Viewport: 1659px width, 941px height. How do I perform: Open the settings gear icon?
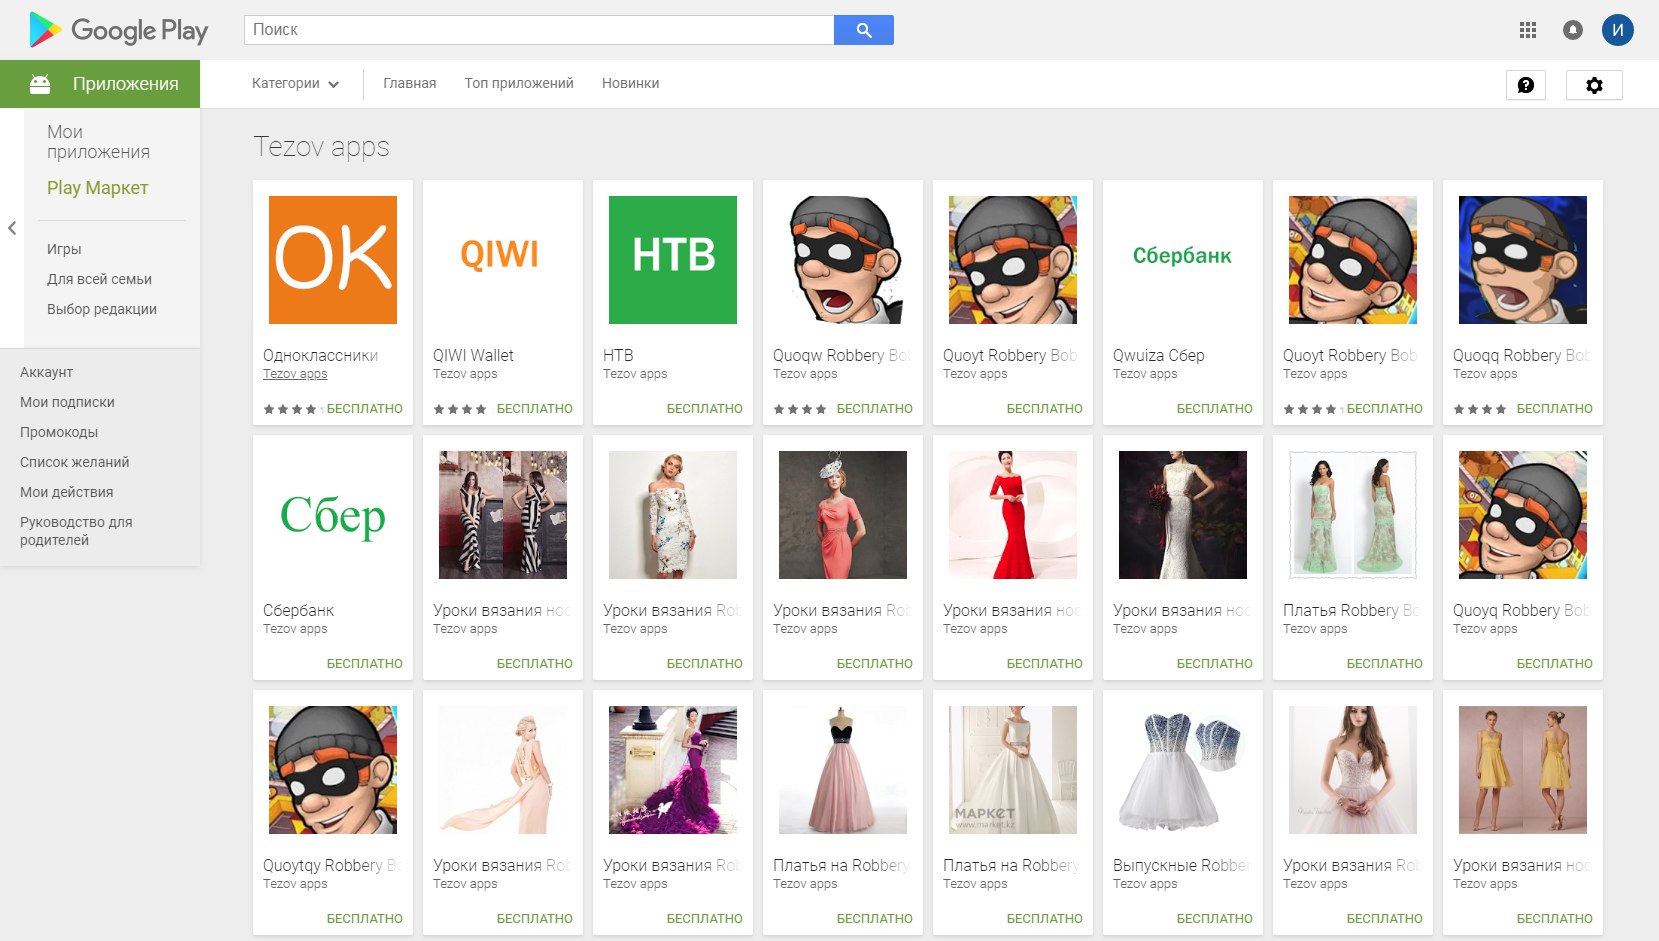1594,85
